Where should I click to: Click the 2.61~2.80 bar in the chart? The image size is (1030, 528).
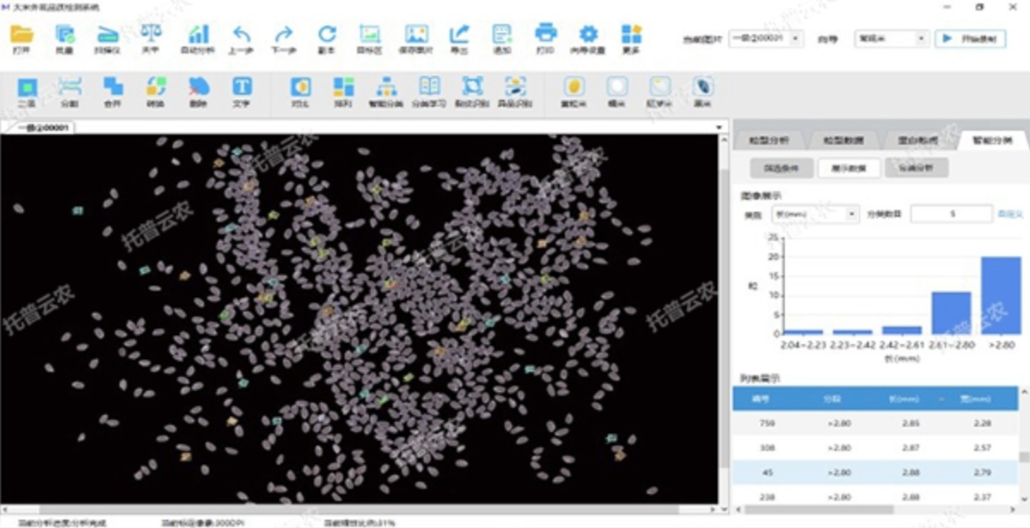[x=951, y=313]
